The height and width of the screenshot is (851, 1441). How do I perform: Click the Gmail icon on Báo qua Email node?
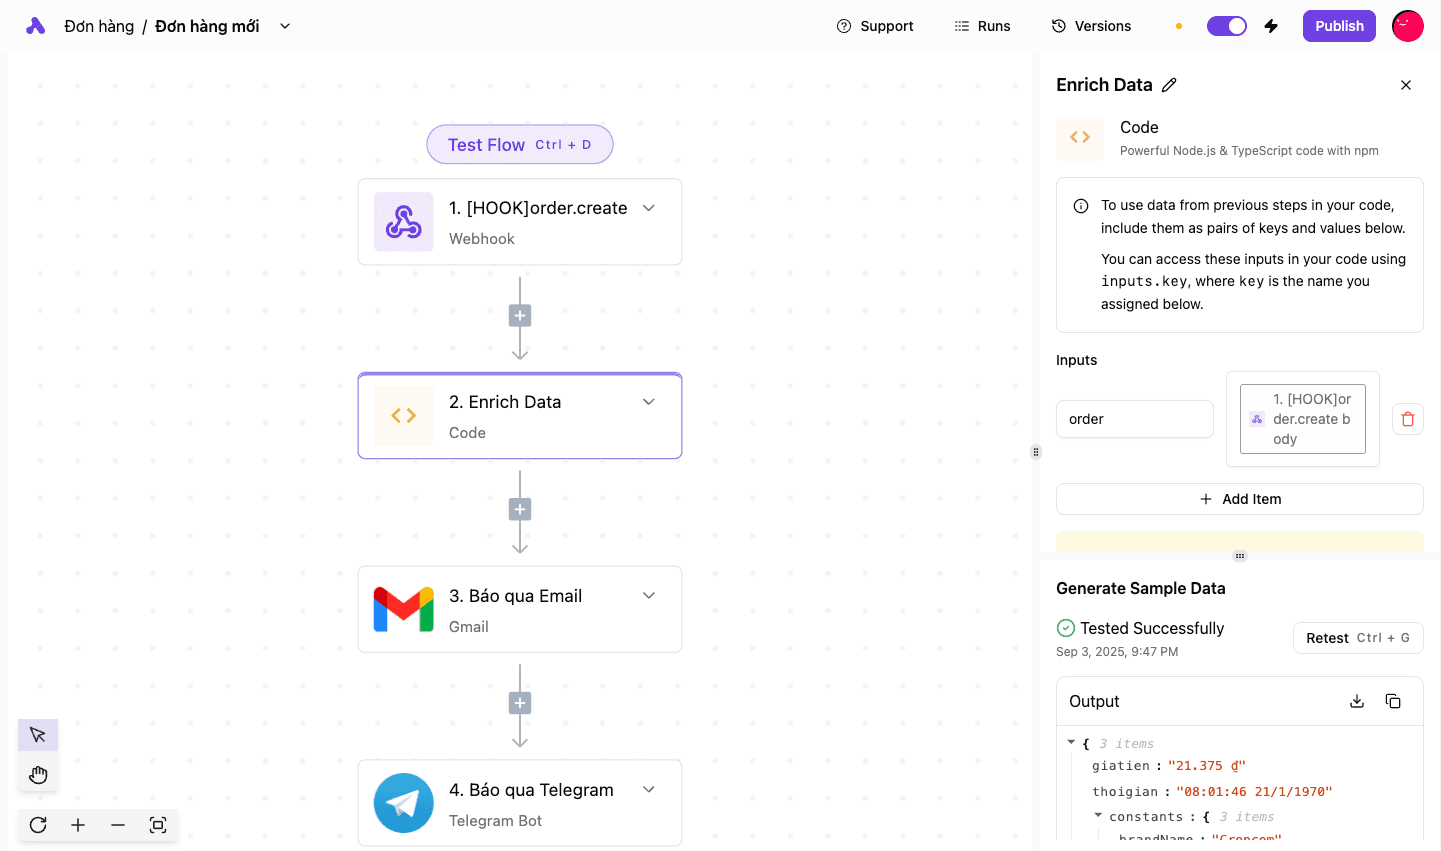point(403,608)
